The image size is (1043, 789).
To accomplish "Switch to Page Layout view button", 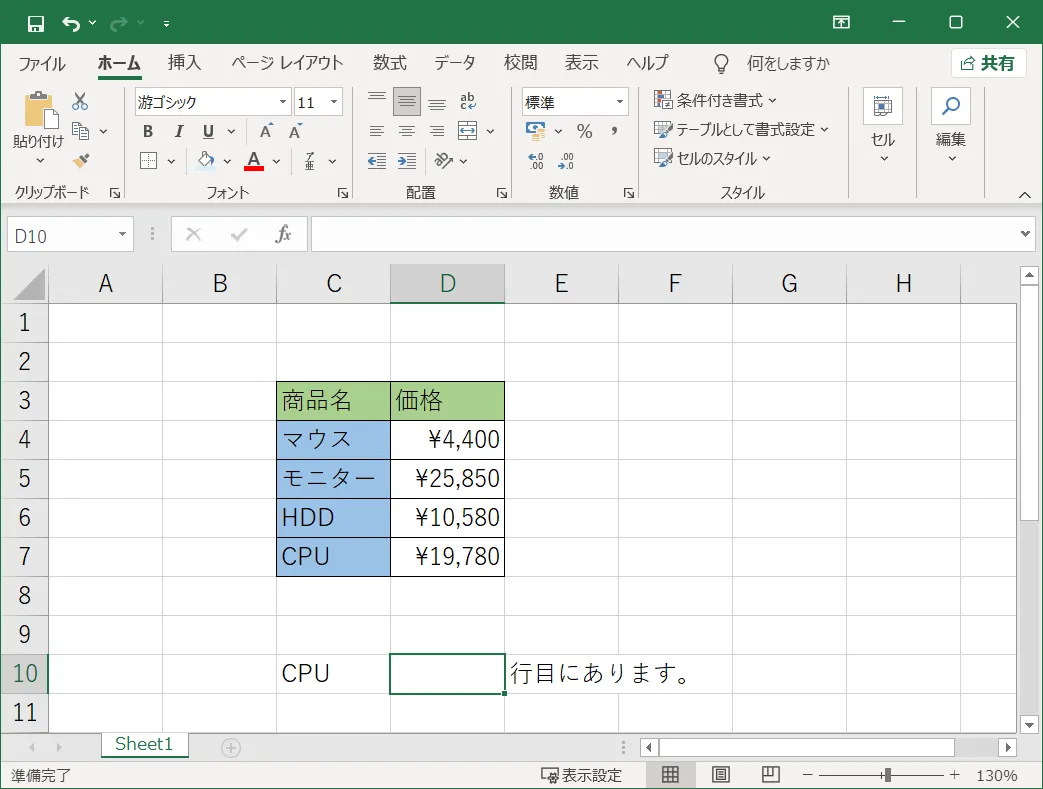I will coord(720,774).
